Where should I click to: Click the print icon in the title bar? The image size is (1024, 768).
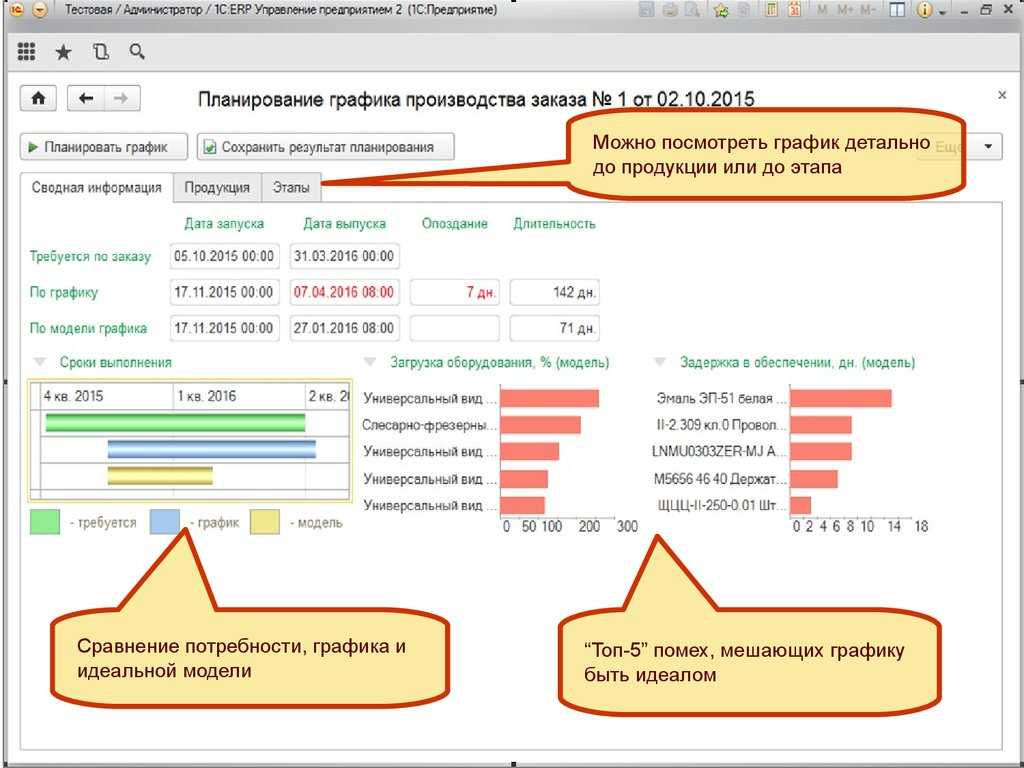pos(670,10)
